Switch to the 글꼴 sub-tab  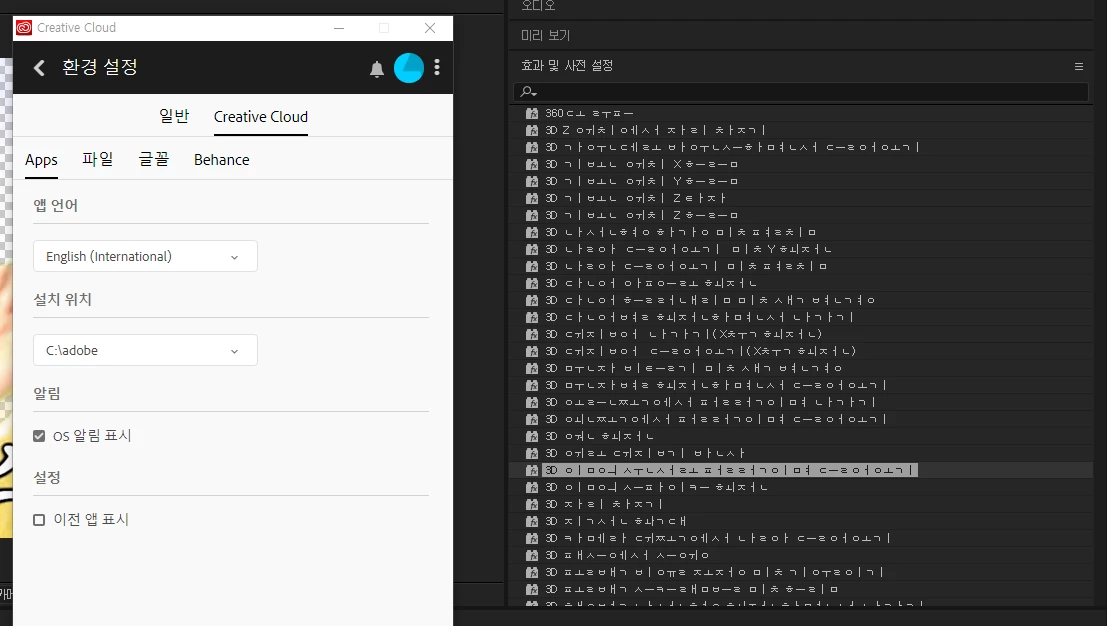tap(154, 159)
